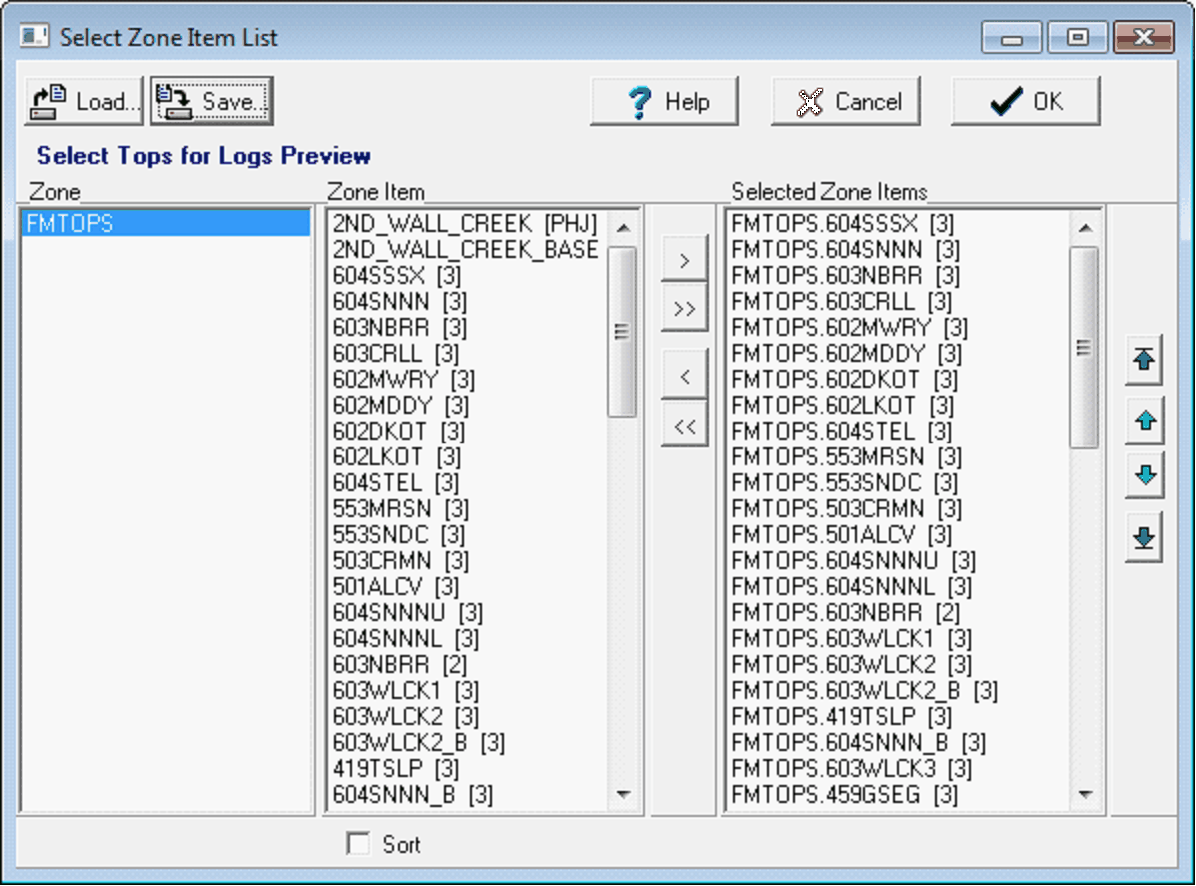This screenshot has height=886, width=1196.
Task: Add all items with double right arrow
Action: (x=684, y=309)
